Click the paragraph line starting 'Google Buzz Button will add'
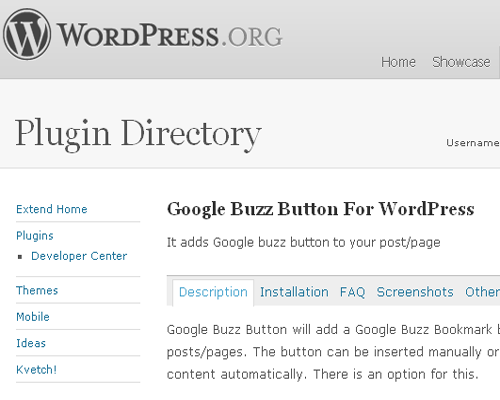Viewport: 500px width, 400px height. (x=333, y=330)
